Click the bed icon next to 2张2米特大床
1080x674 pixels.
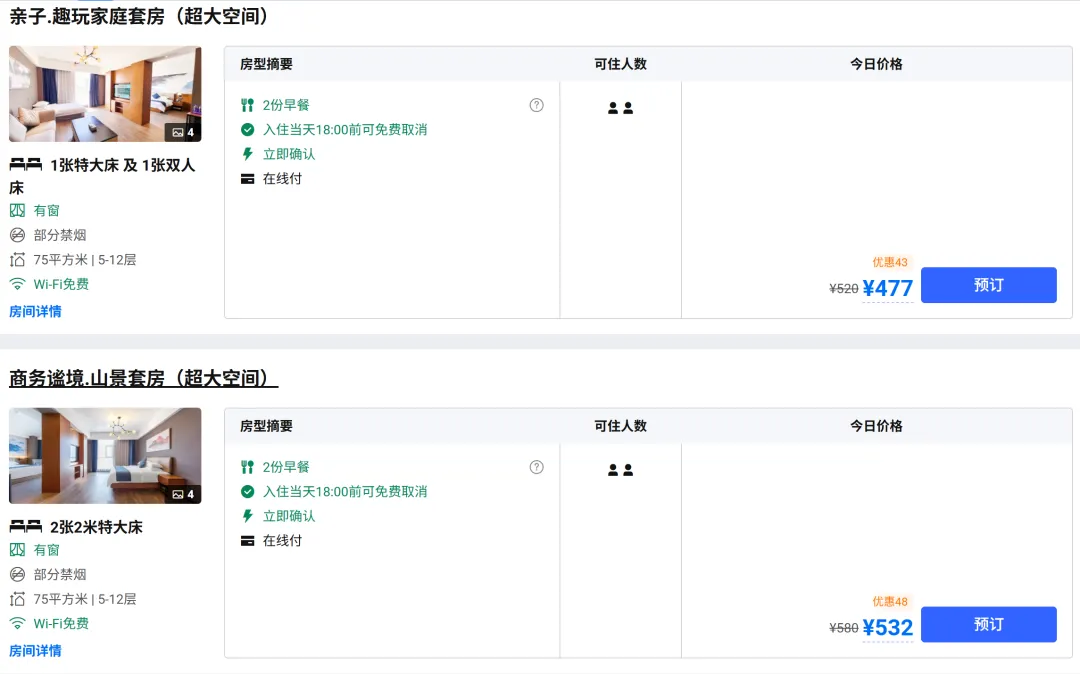25,527
